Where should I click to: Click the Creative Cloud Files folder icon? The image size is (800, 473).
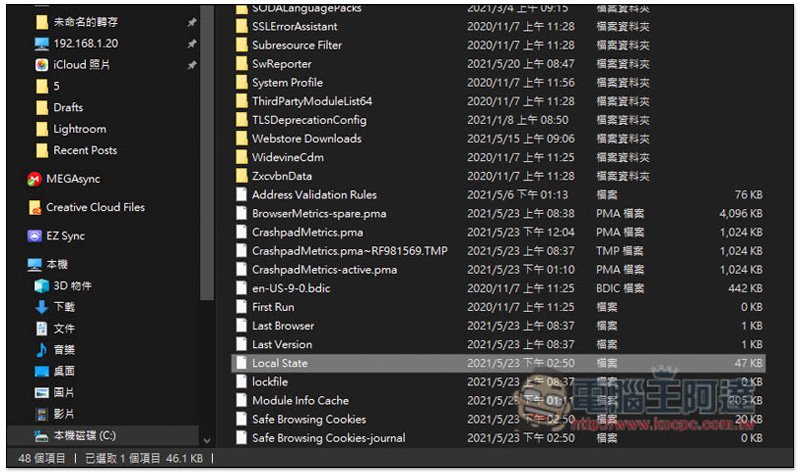click(x=34, y=208)
